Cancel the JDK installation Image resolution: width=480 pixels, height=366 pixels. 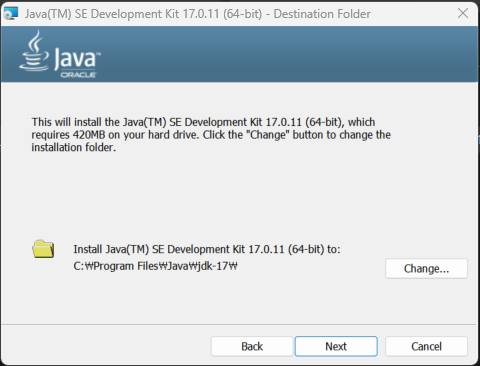pyautogui.click(x=426, y=346)
